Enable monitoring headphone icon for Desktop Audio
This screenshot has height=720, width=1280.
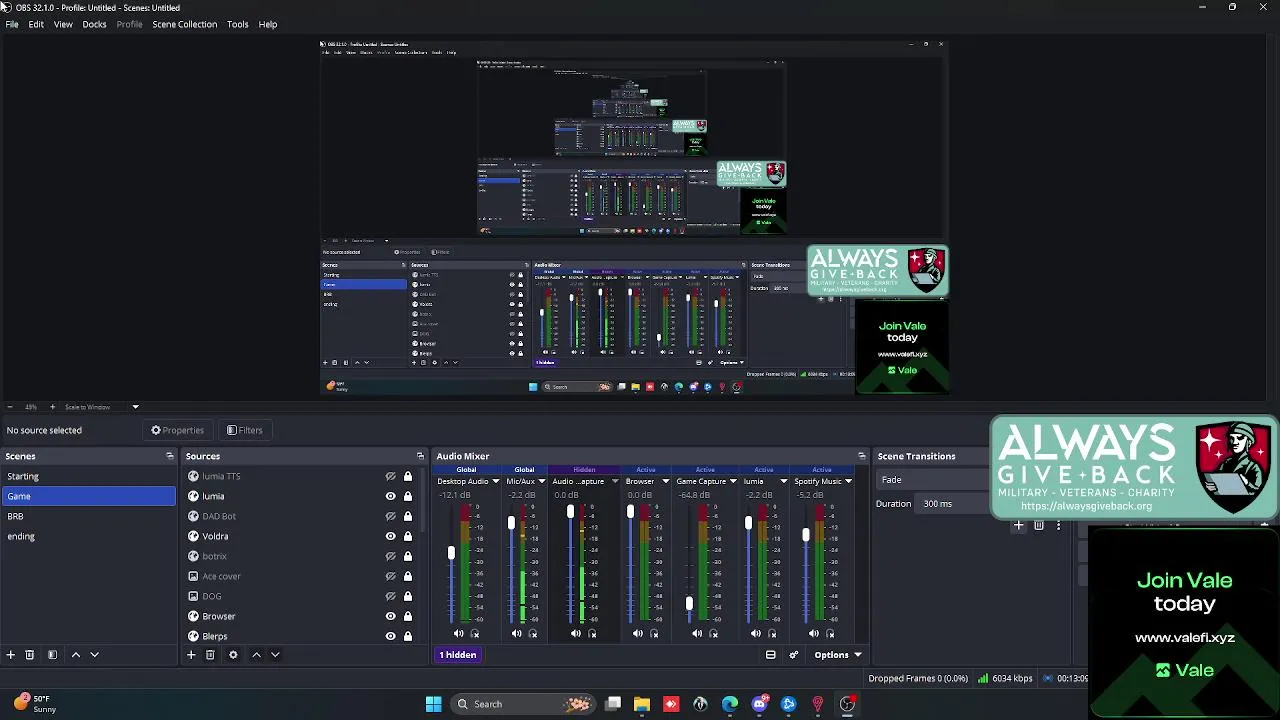(475, 634)
